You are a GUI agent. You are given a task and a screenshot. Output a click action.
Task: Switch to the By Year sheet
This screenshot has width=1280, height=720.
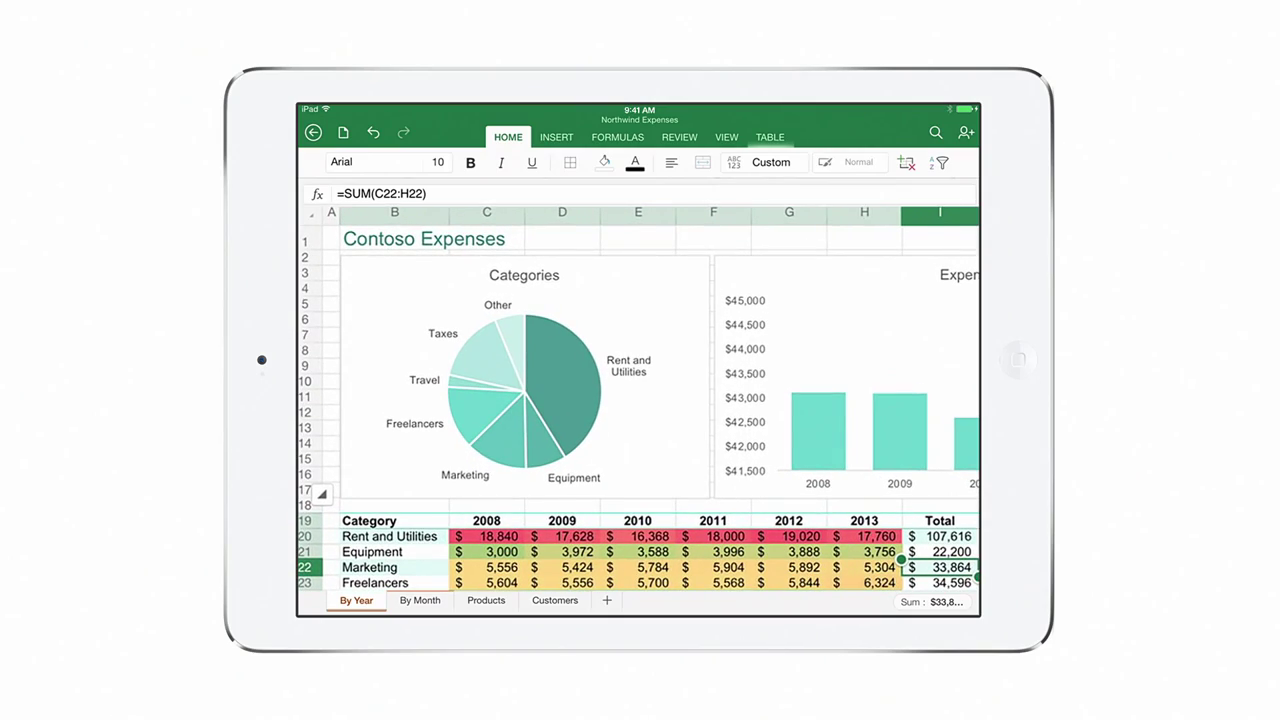click(x=356, y=601)
